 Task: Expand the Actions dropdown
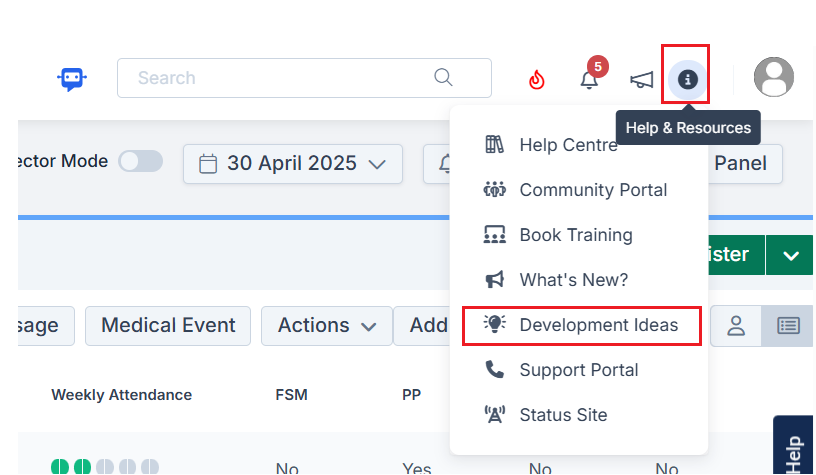(x=327, y=326)
